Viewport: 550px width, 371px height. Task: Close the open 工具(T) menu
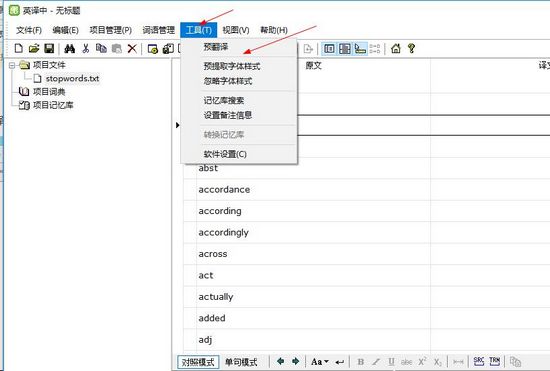(199, 30)
